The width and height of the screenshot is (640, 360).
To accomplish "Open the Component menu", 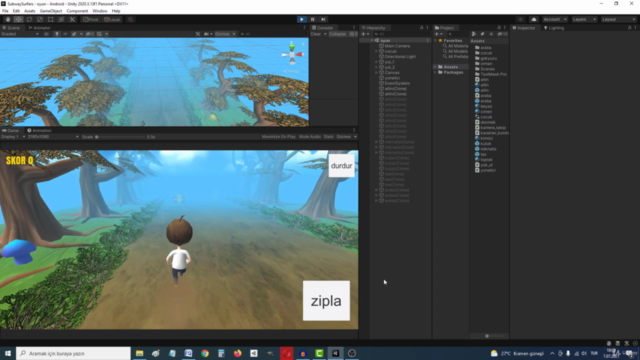I will coord(77,11).
